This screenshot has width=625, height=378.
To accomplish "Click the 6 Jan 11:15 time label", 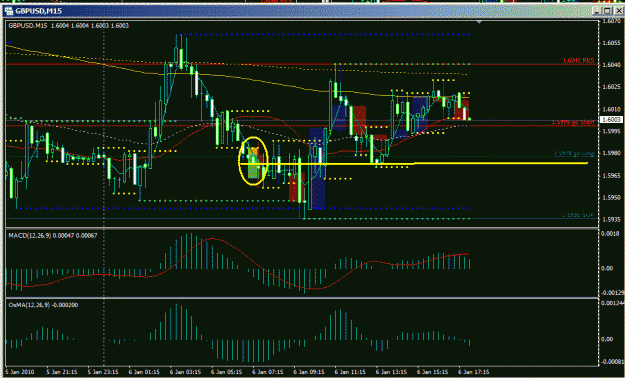I will click(x=351, y=372).
